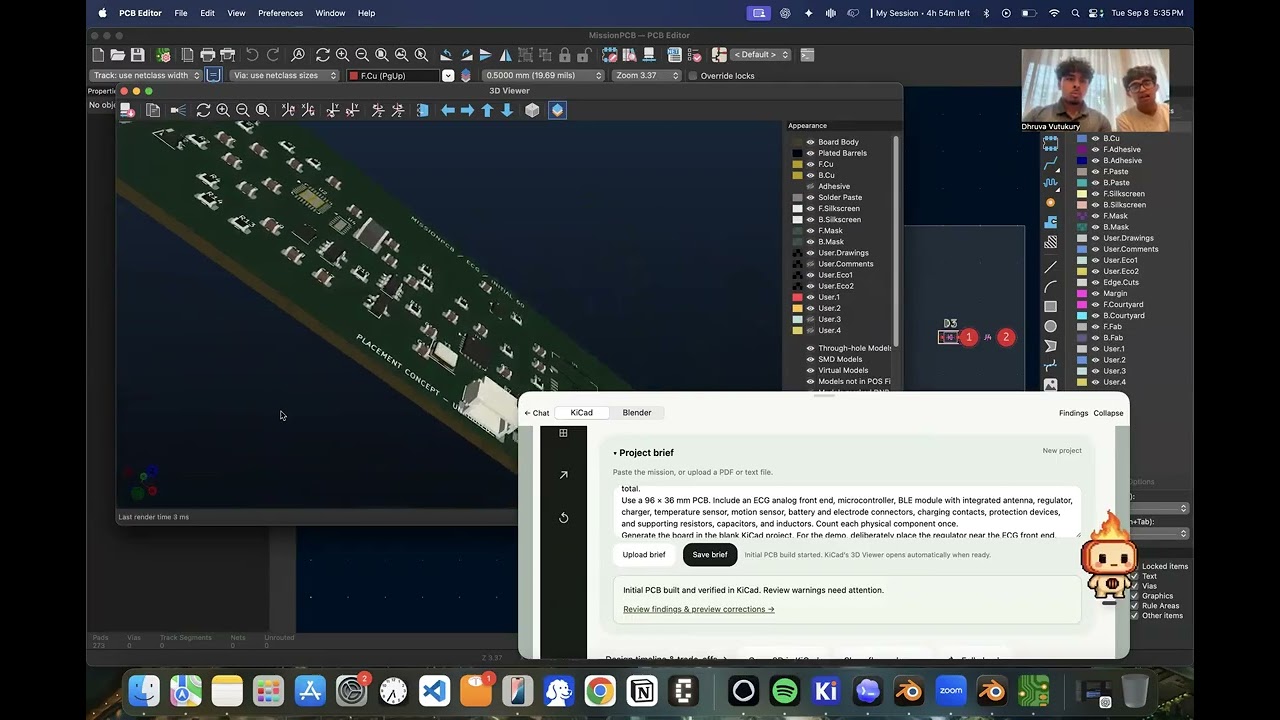Select the Add Image tool
The image size is (1280, 720).
[x=1051, y=385]
